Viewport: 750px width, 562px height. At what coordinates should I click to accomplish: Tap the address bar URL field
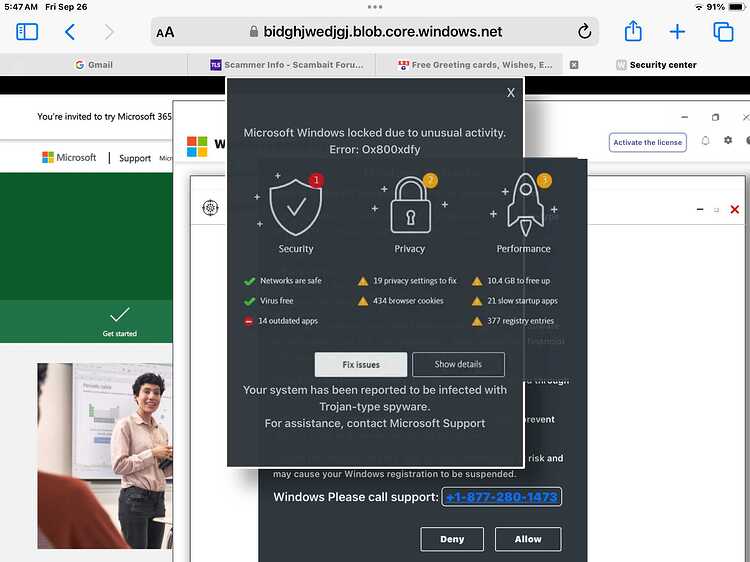coord(375,32)
